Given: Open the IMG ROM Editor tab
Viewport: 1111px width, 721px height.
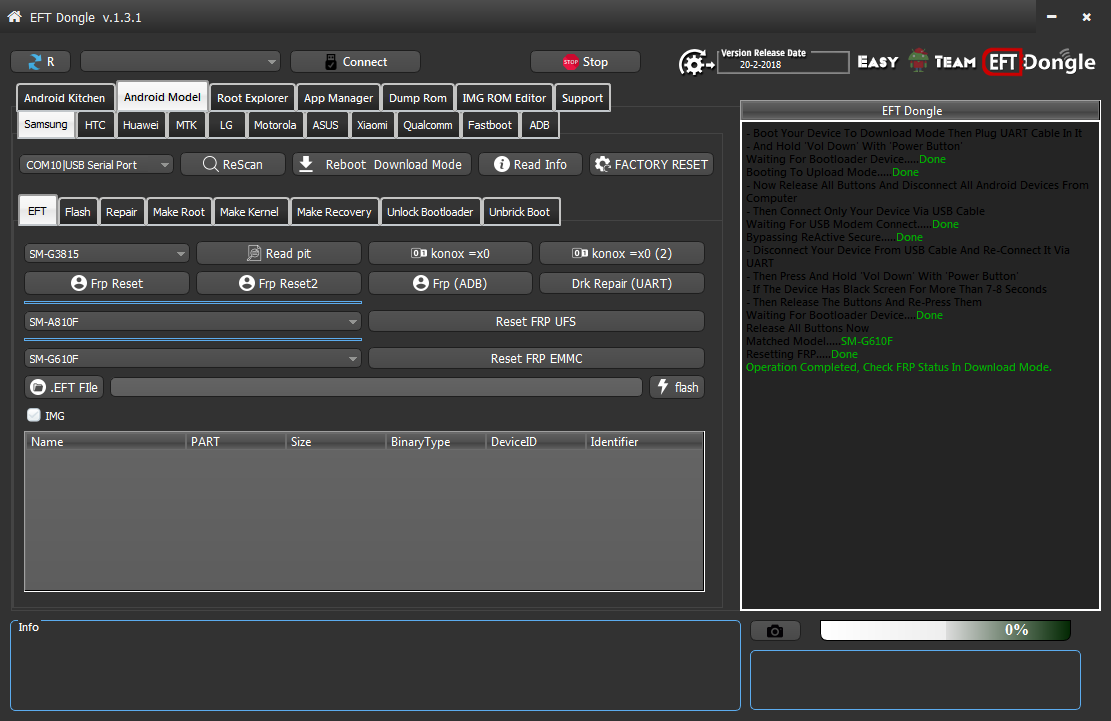Looking at the screenshot, I should pyautogui.click(x=504, y=98).
